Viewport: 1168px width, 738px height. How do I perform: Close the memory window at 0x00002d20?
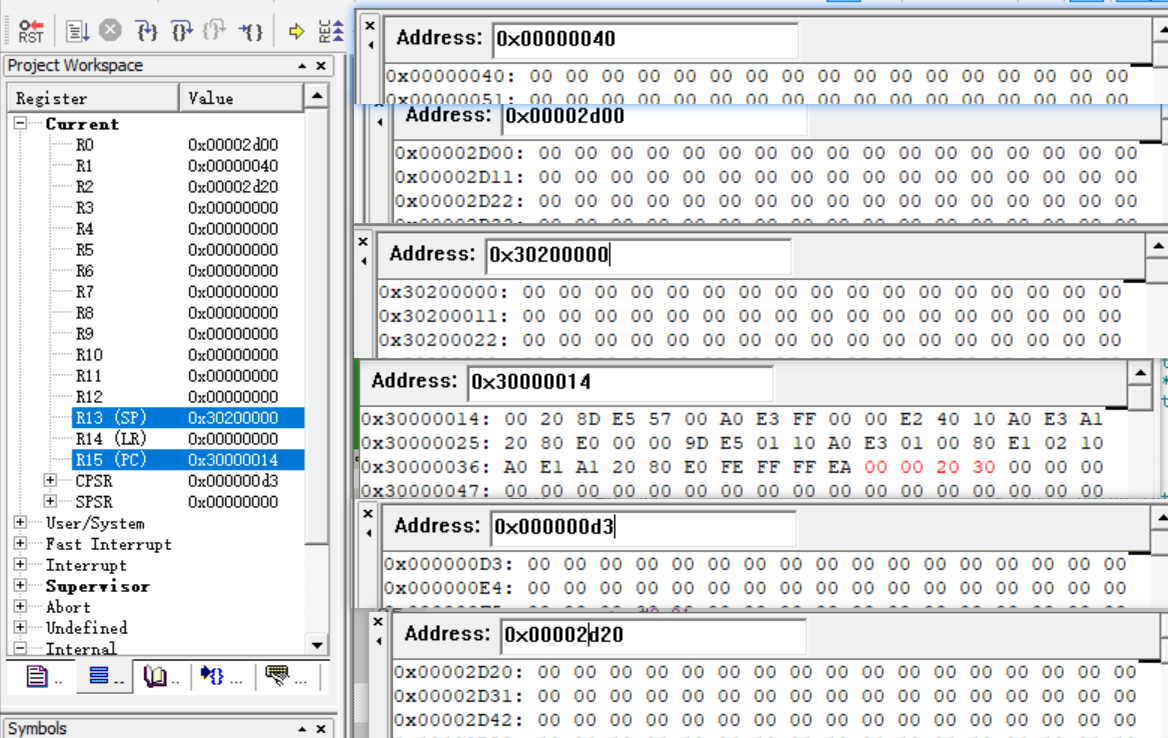pos(378,621)
